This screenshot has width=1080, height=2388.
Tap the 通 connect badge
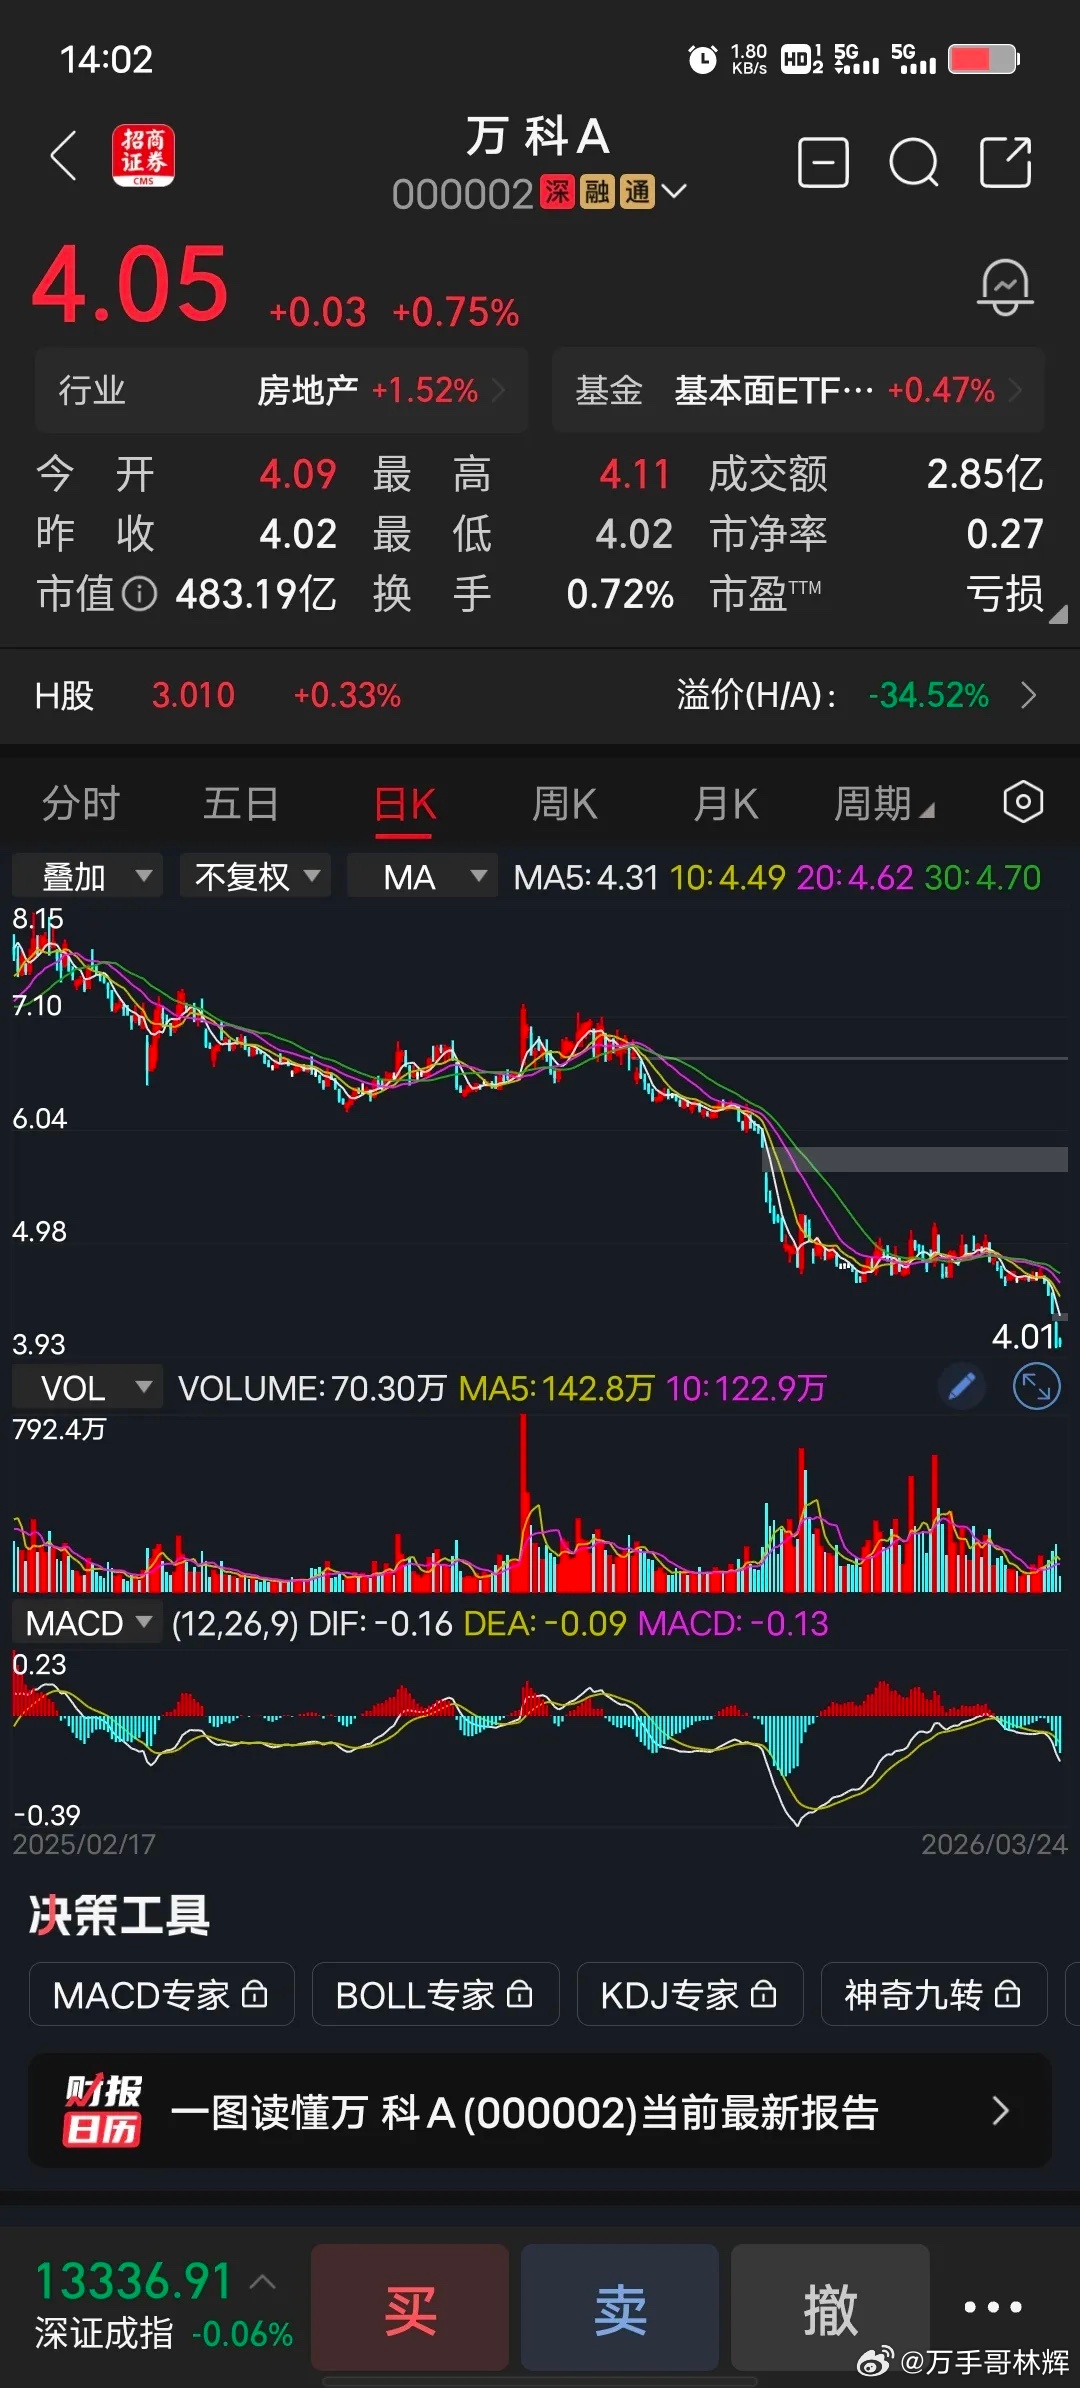(637, 192)
